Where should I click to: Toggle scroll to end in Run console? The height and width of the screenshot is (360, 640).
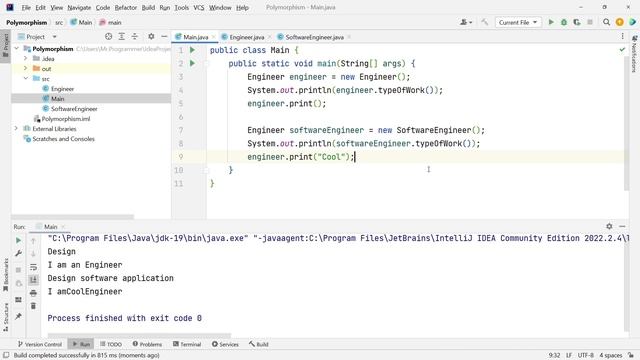[33, 280]
